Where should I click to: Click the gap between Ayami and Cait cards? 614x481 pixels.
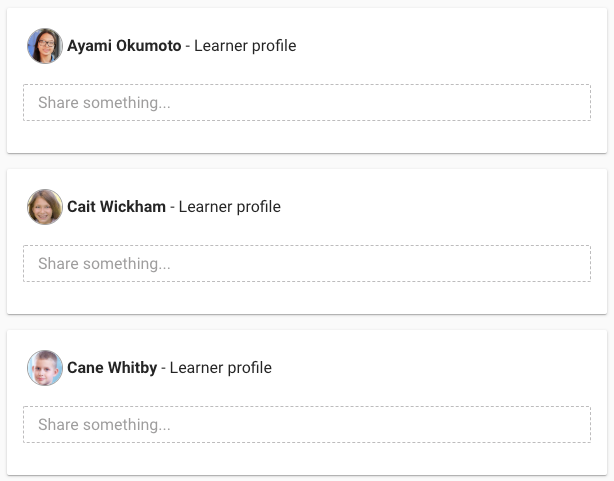(306, 161)
